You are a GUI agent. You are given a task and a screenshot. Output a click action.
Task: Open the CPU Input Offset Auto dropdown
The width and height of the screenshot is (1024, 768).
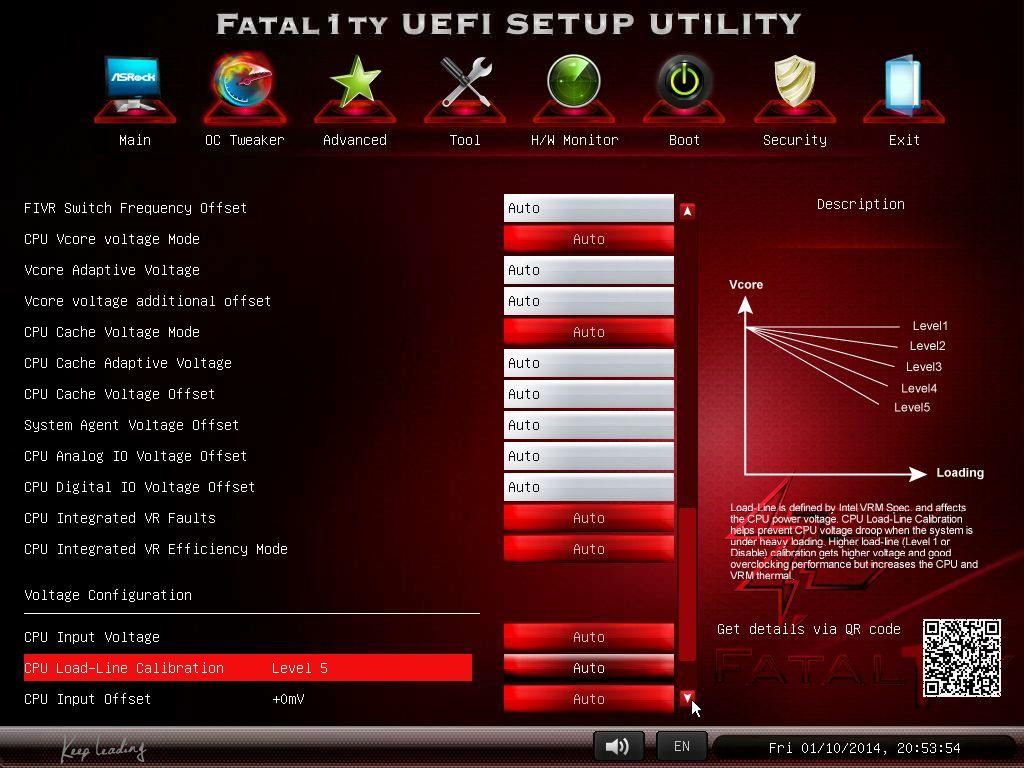588,699
